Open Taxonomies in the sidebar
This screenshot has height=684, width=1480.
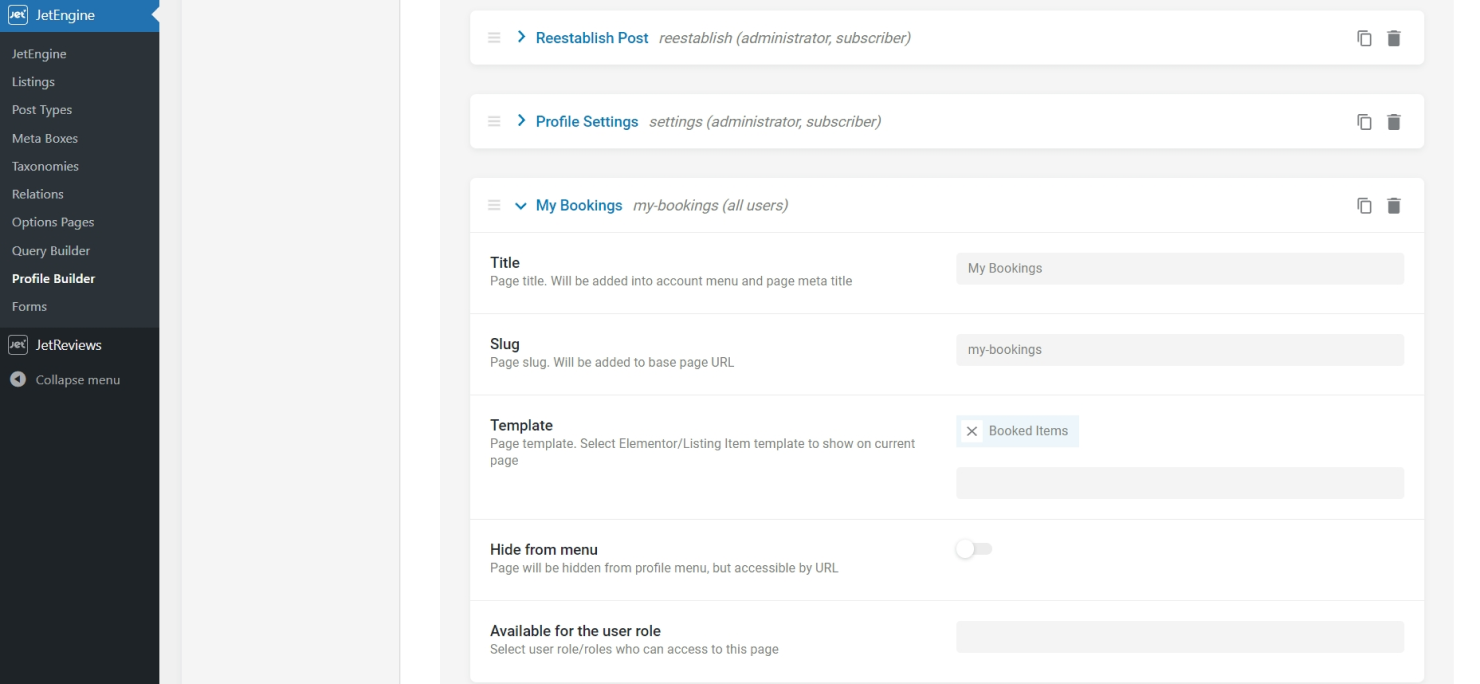(x=45, y=166)
